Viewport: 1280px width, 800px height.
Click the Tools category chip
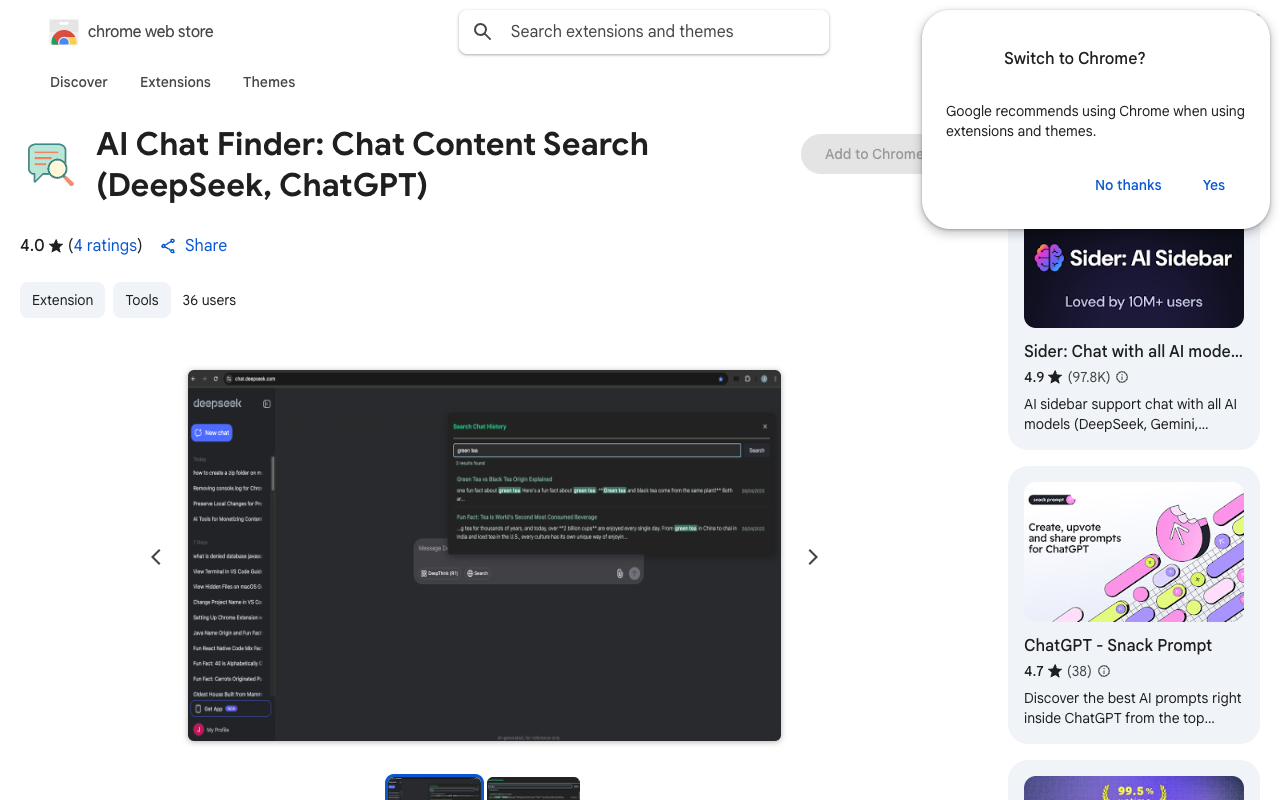142,300
